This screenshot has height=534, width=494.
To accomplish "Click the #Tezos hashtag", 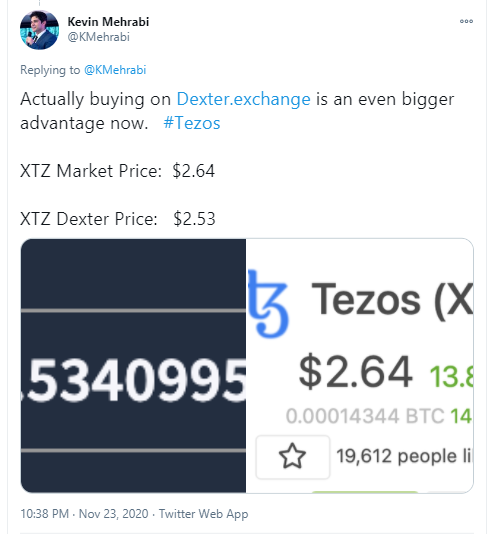I will [x=192, y=123].
